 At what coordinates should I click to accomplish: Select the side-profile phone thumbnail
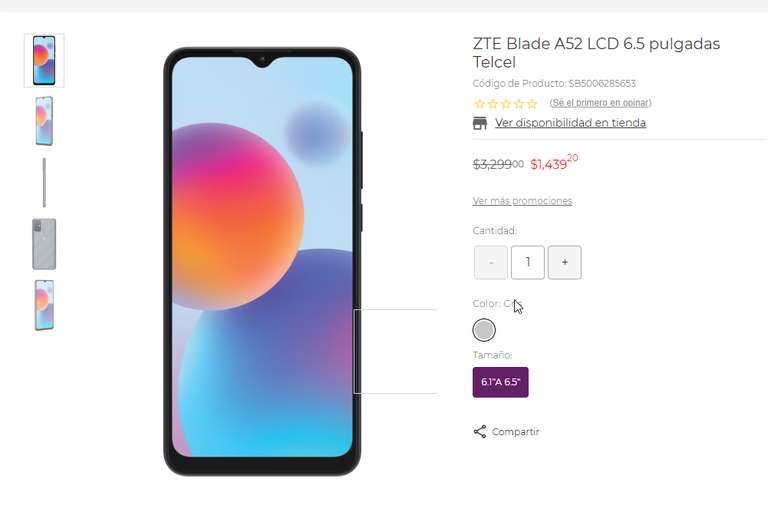pos(44,182)
